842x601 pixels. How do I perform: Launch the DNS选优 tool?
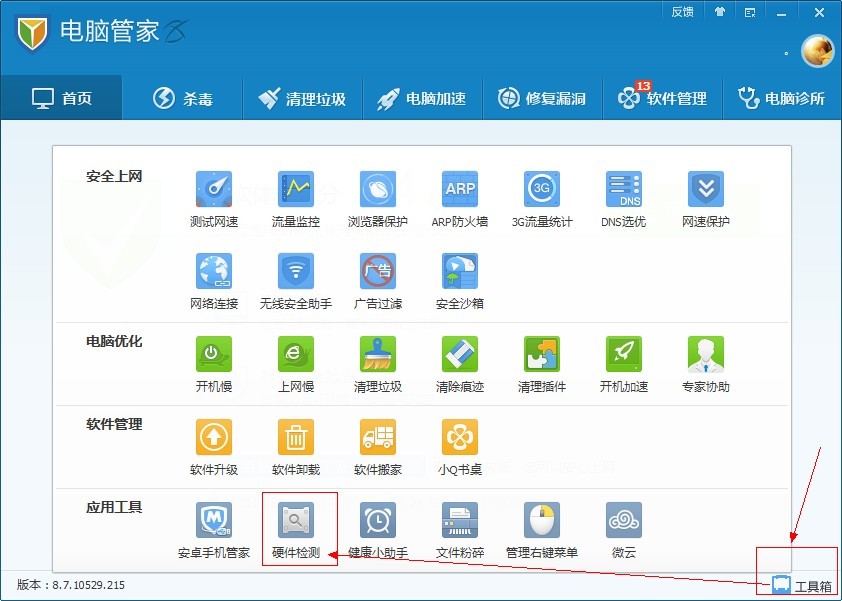(623, 199)
